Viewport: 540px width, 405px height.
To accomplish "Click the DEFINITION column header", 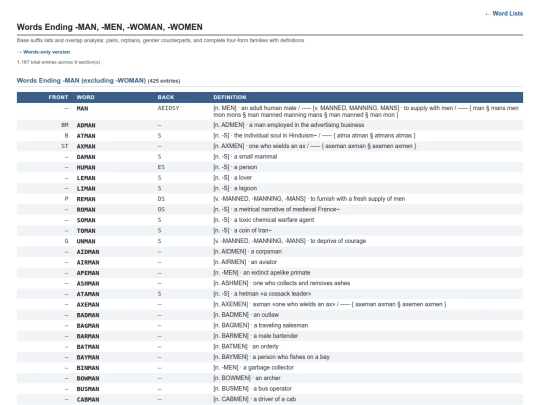I will tap(230, 97).
